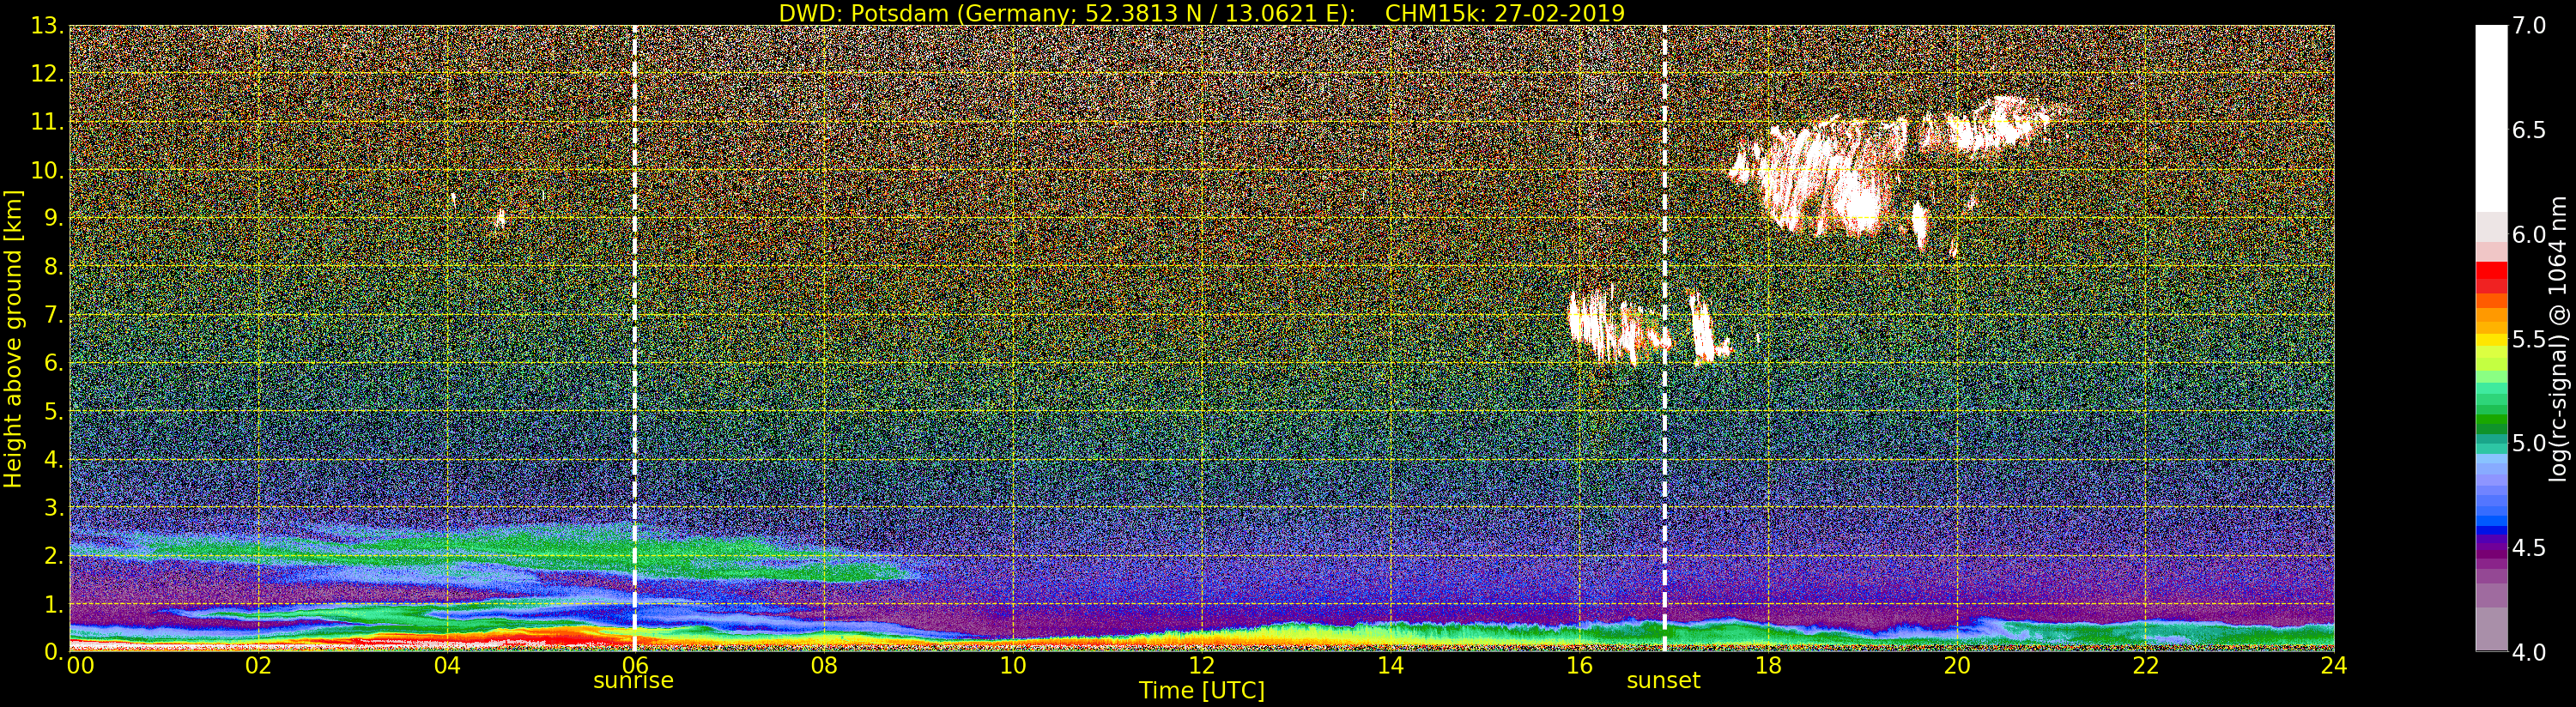Click height axis tick '8.' km
2576x707 pixels.
pos(54,267)
